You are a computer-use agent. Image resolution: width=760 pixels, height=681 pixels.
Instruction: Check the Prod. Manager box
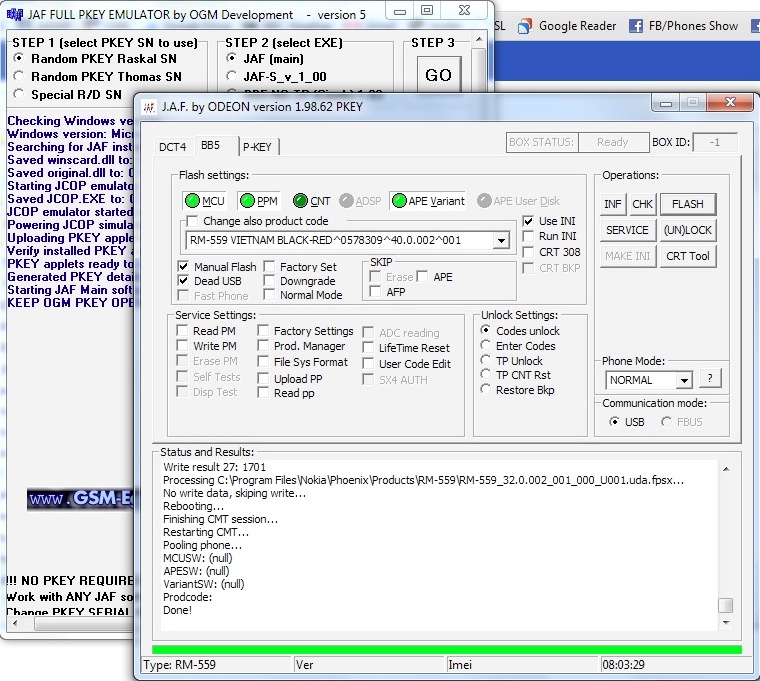coord(263,346)
